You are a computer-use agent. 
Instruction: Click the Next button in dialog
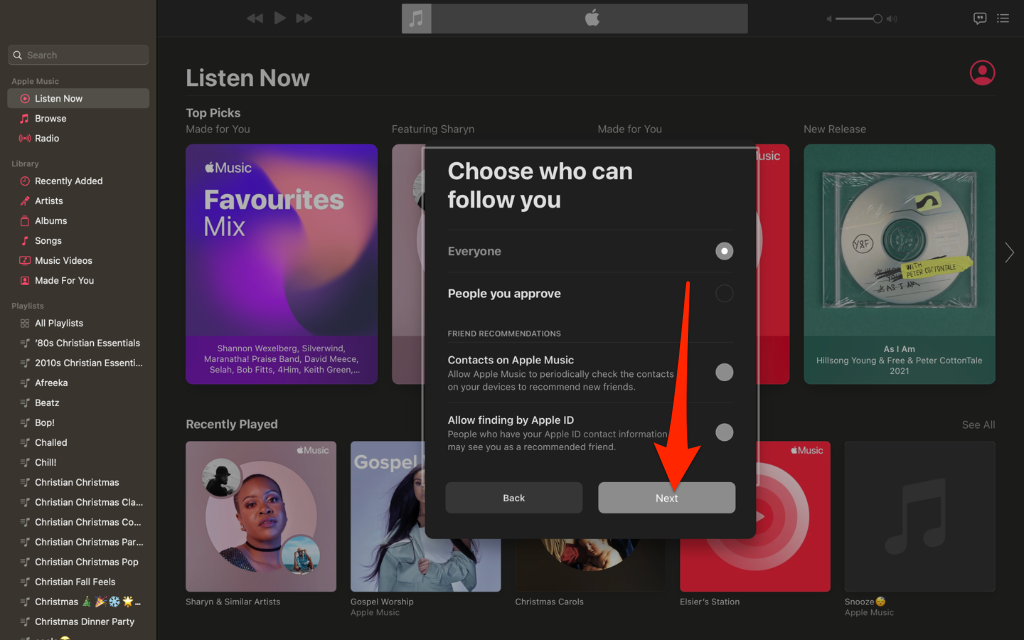[x=667, y=498]
